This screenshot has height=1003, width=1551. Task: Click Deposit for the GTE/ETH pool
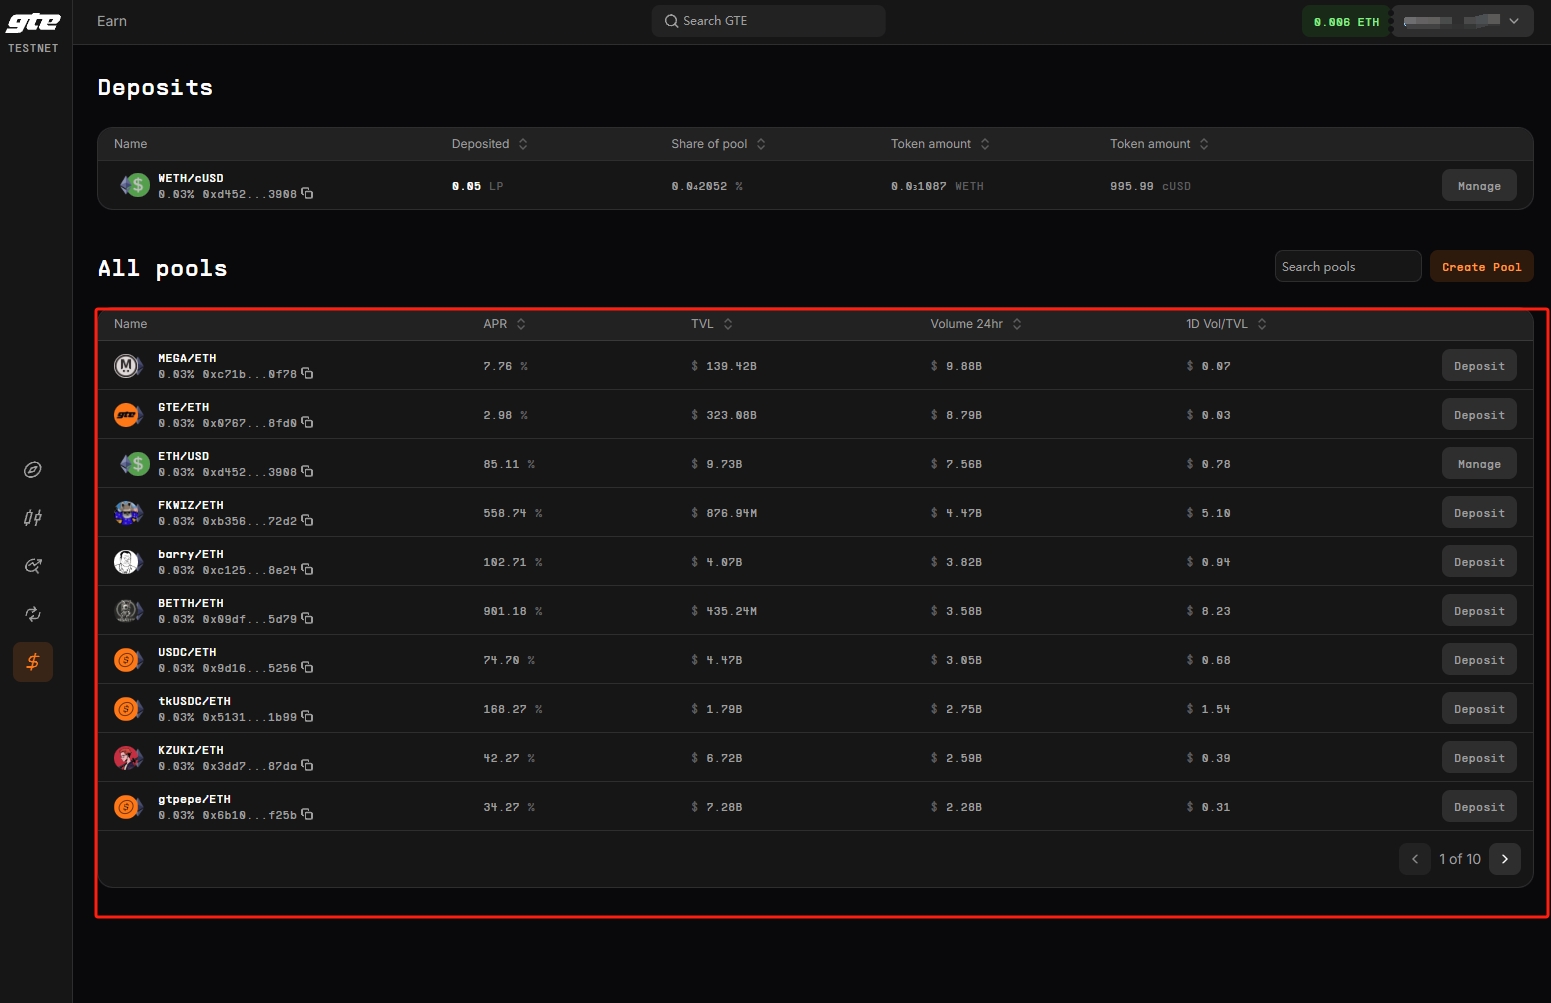click(x=1478, y=415)
